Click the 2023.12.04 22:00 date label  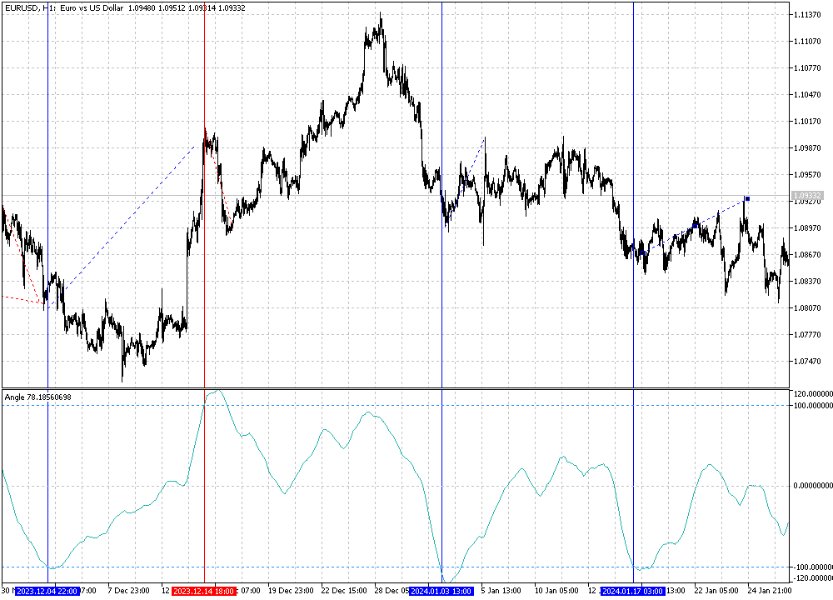point(47,591)
